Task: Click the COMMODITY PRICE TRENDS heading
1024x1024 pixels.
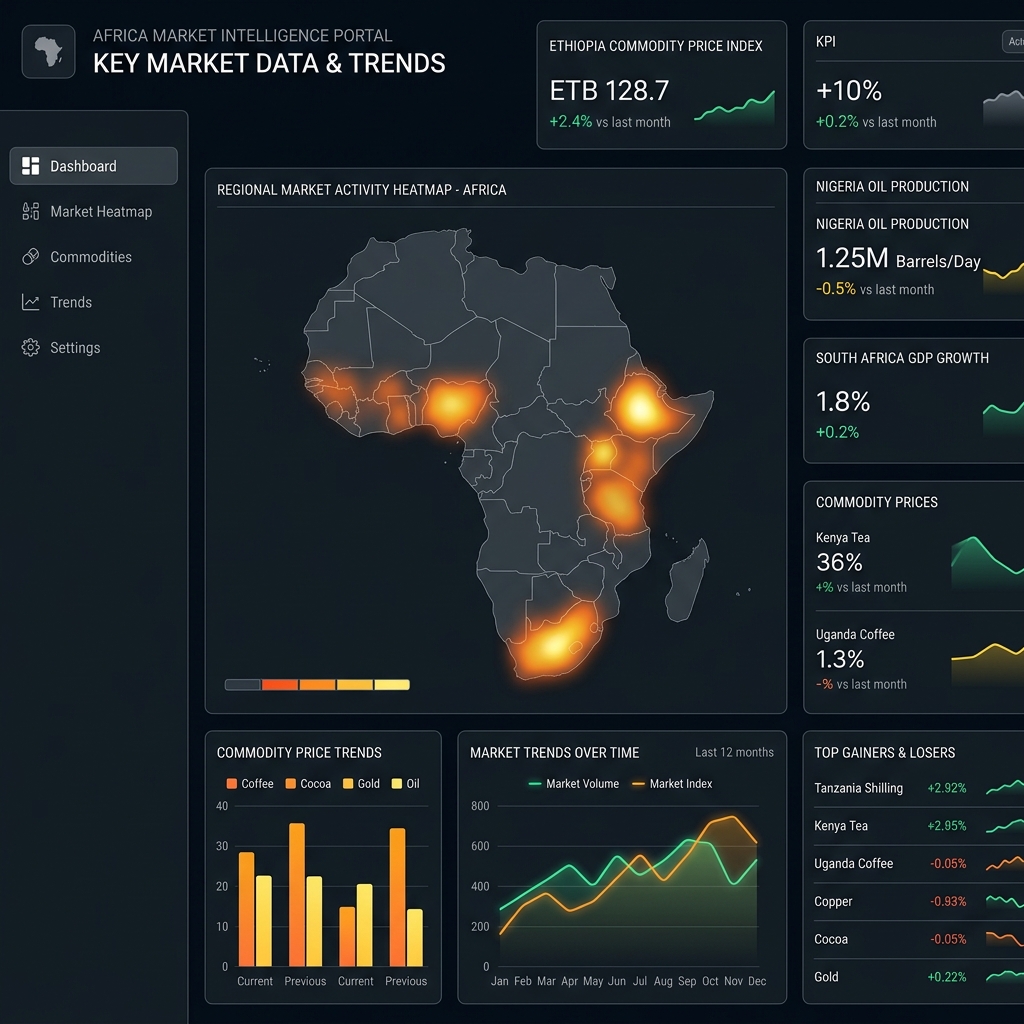Action: tap(299, 753)
